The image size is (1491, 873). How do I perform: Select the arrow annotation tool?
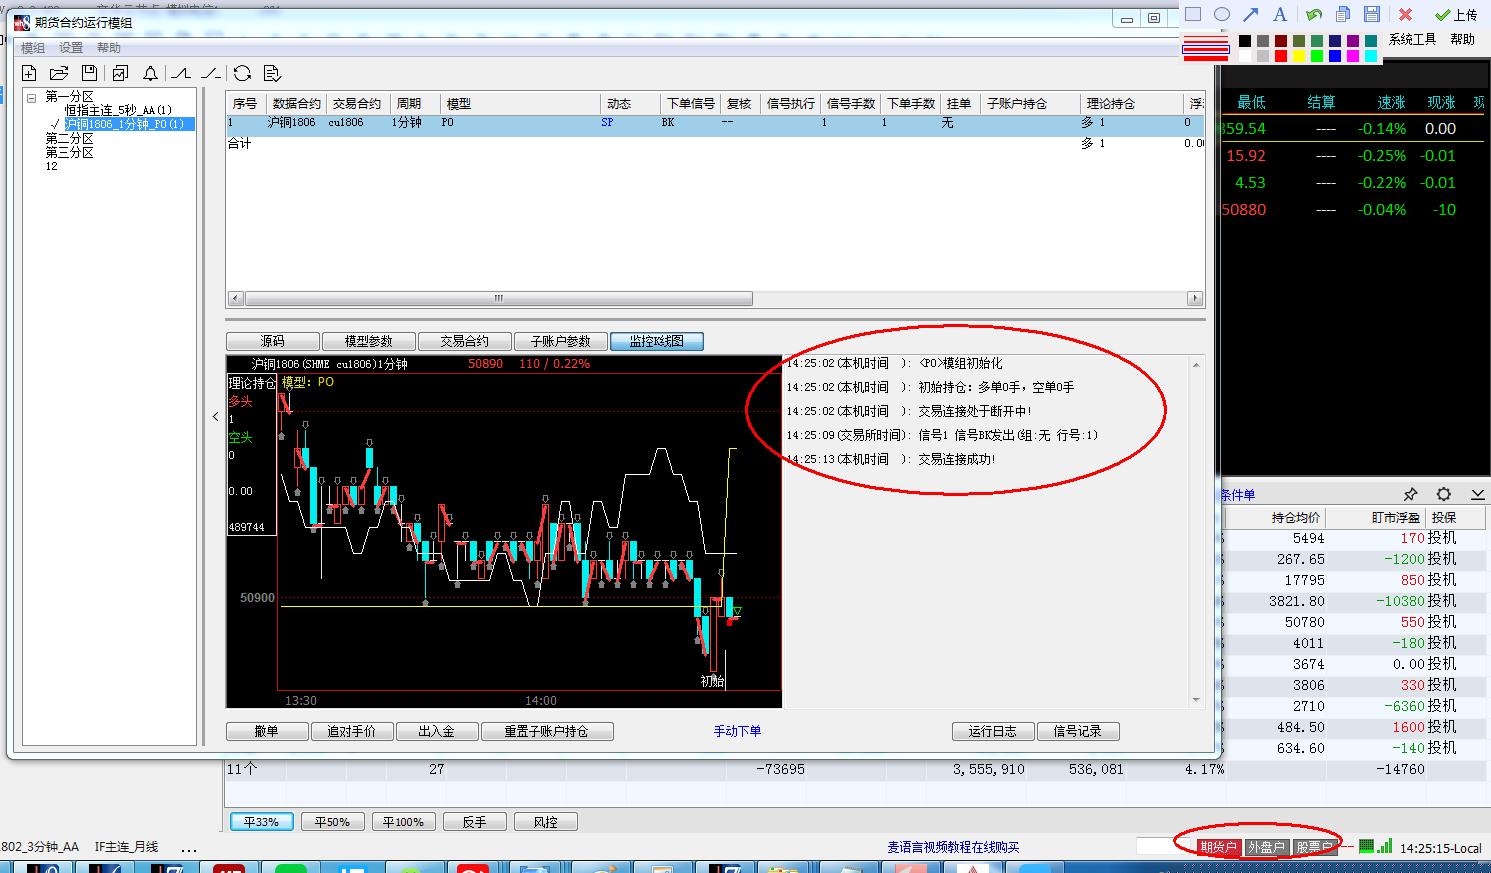pos(1251,14)
